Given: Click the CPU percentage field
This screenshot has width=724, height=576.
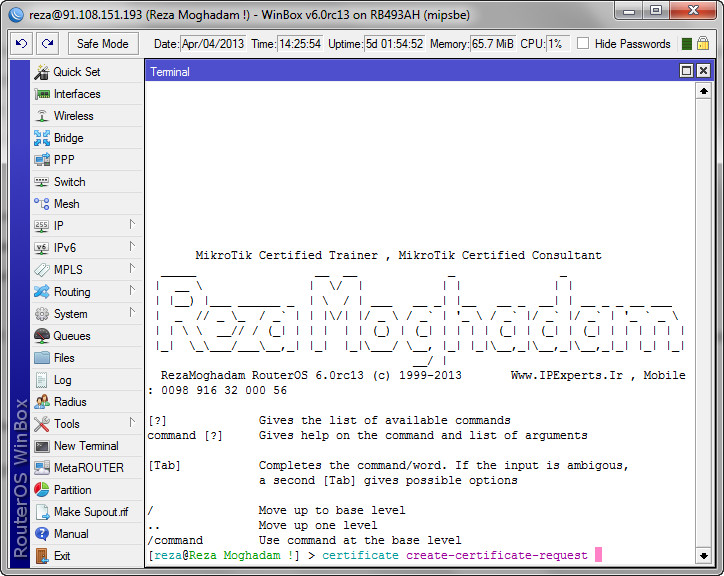Looking at the screenshot, I should pyautogui.click(x=558, y=44).
